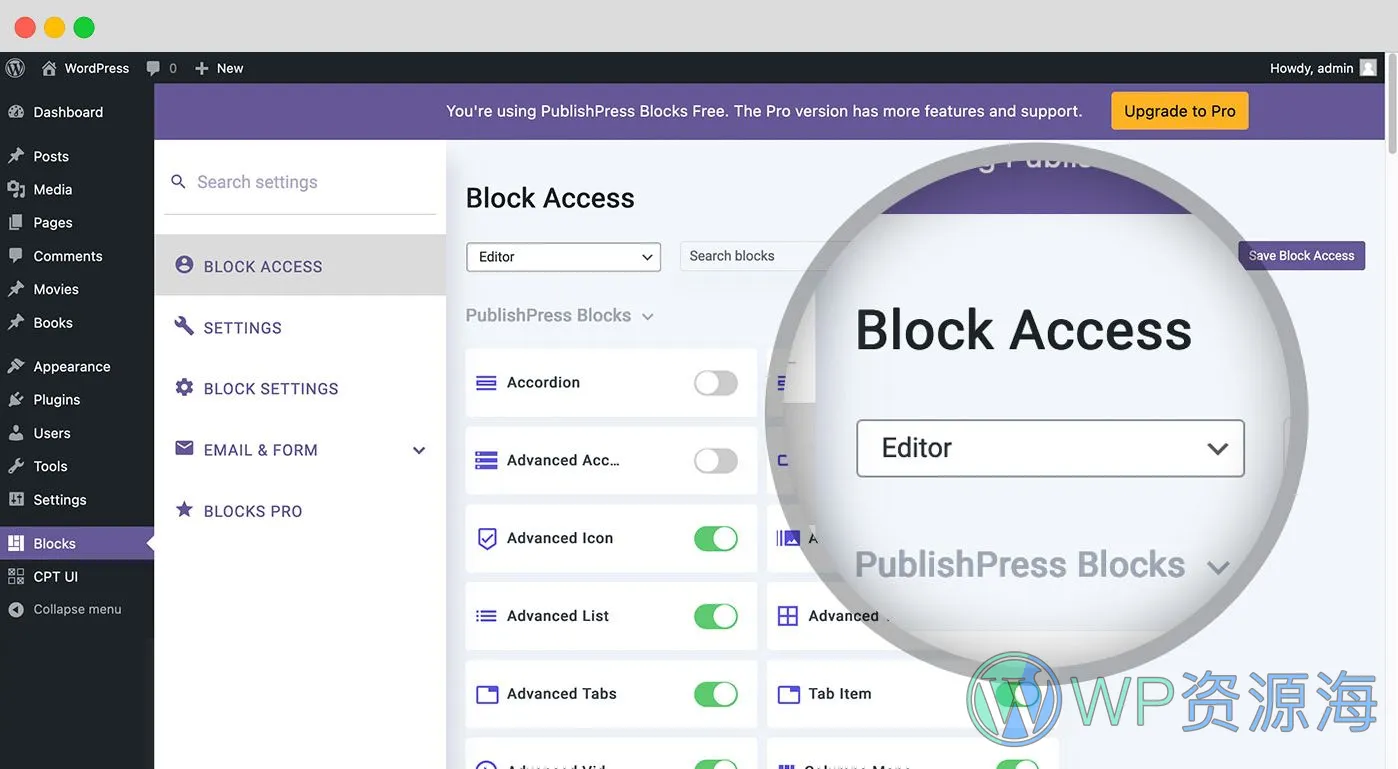1398x769 pixels.
Task: Open the Appearance menu item
Action: (77, 366)
